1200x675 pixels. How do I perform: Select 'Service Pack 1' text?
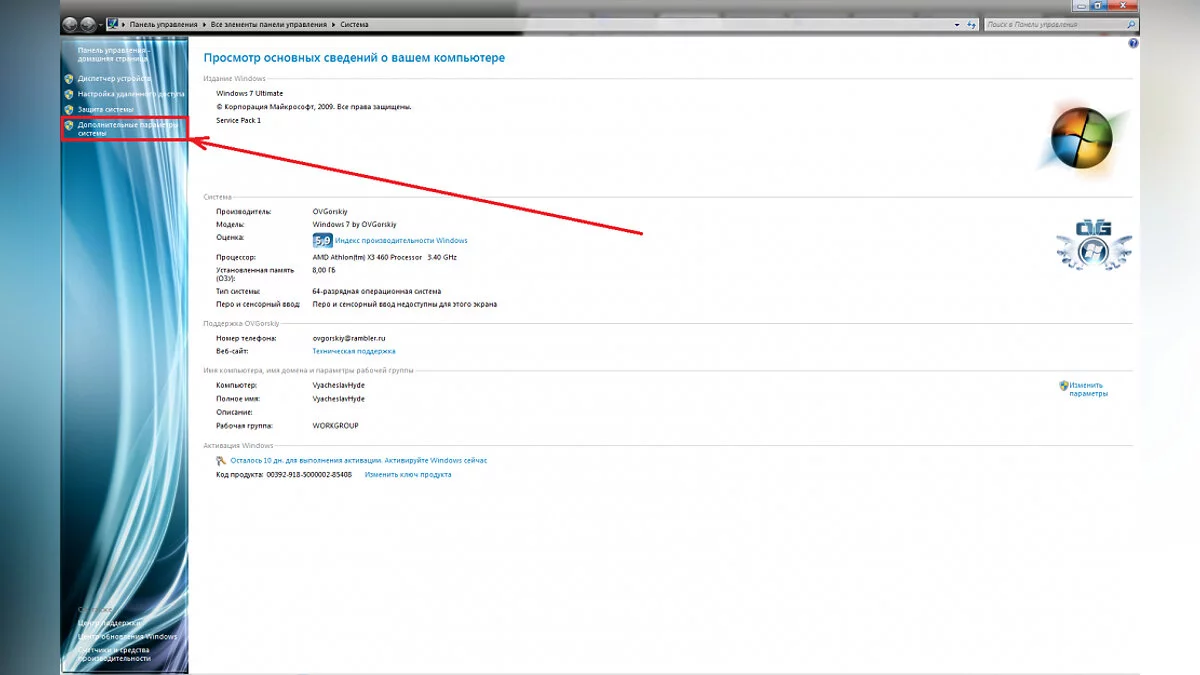[238, 120]
